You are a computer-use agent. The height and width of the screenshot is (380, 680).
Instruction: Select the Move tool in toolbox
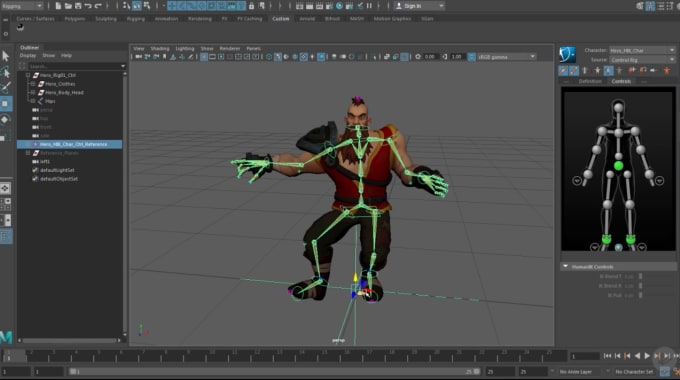click(6, 104)
